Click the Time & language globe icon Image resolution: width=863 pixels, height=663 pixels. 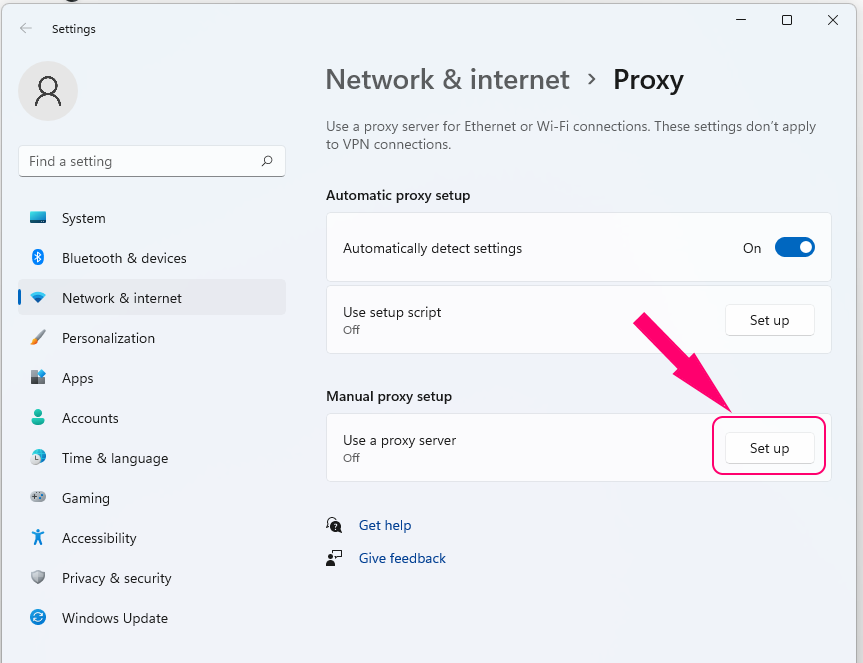coord(38,458)
